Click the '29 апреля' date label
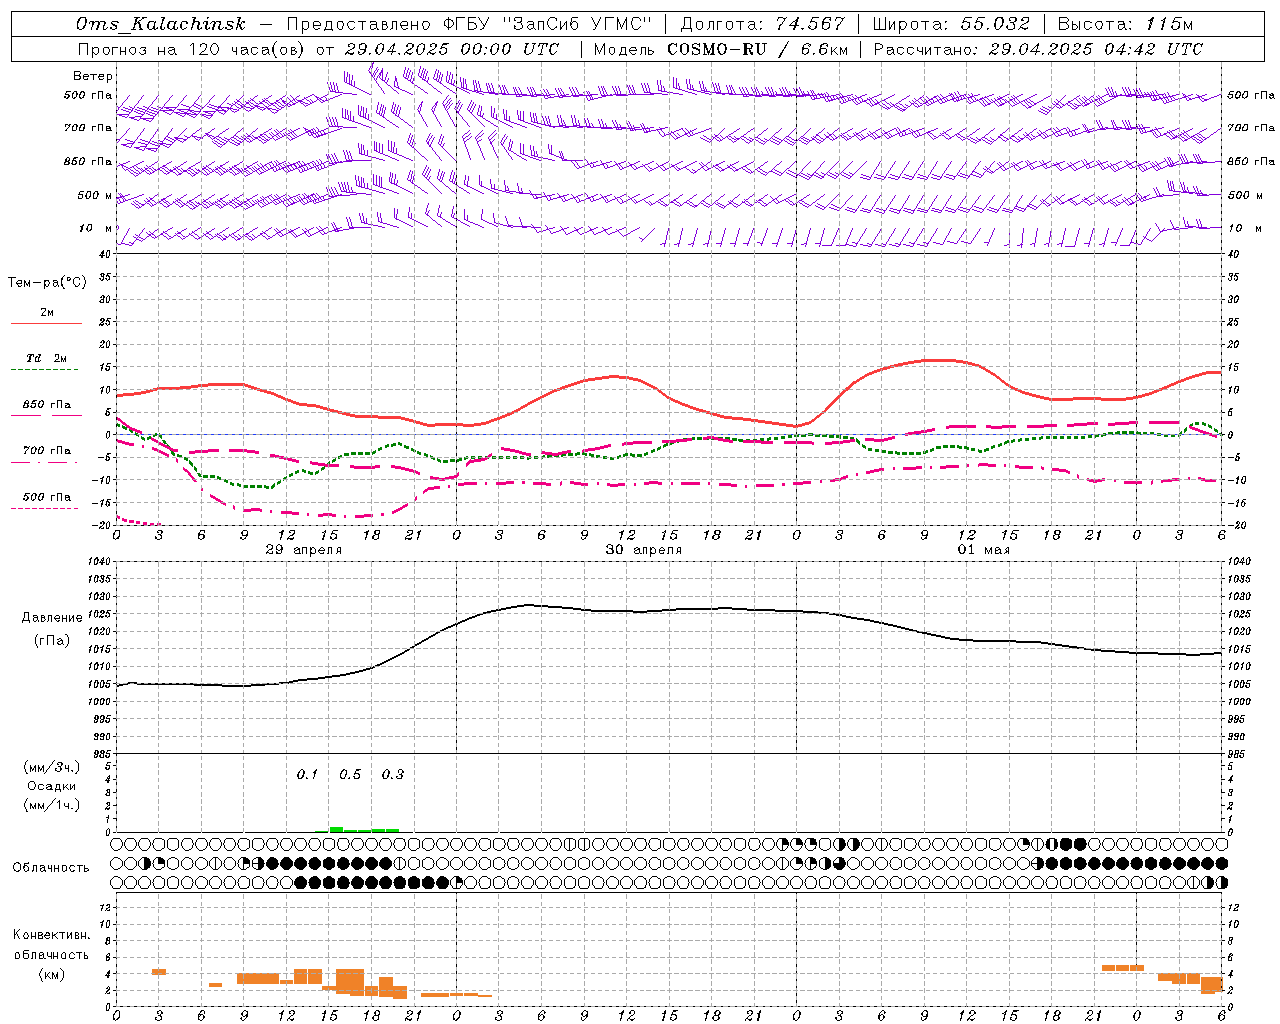The width and height of the screenshot is (1280, 1024). (304, 550)
